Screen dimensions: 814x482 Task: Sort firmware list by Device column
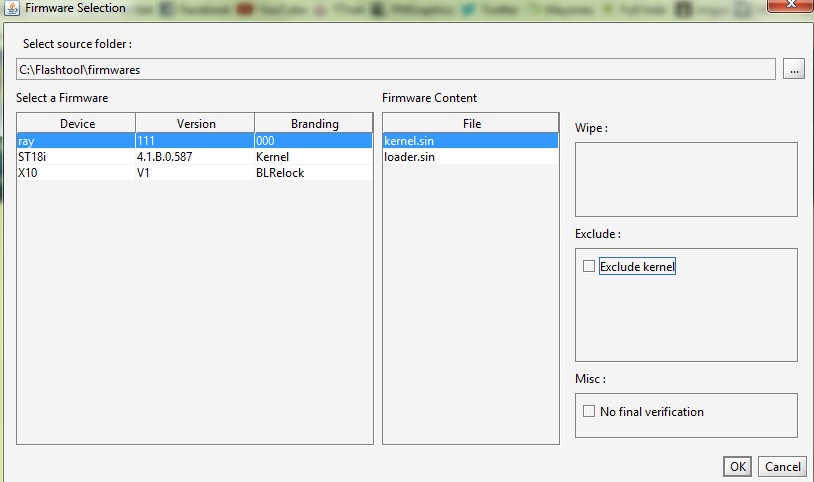point(76,124)
